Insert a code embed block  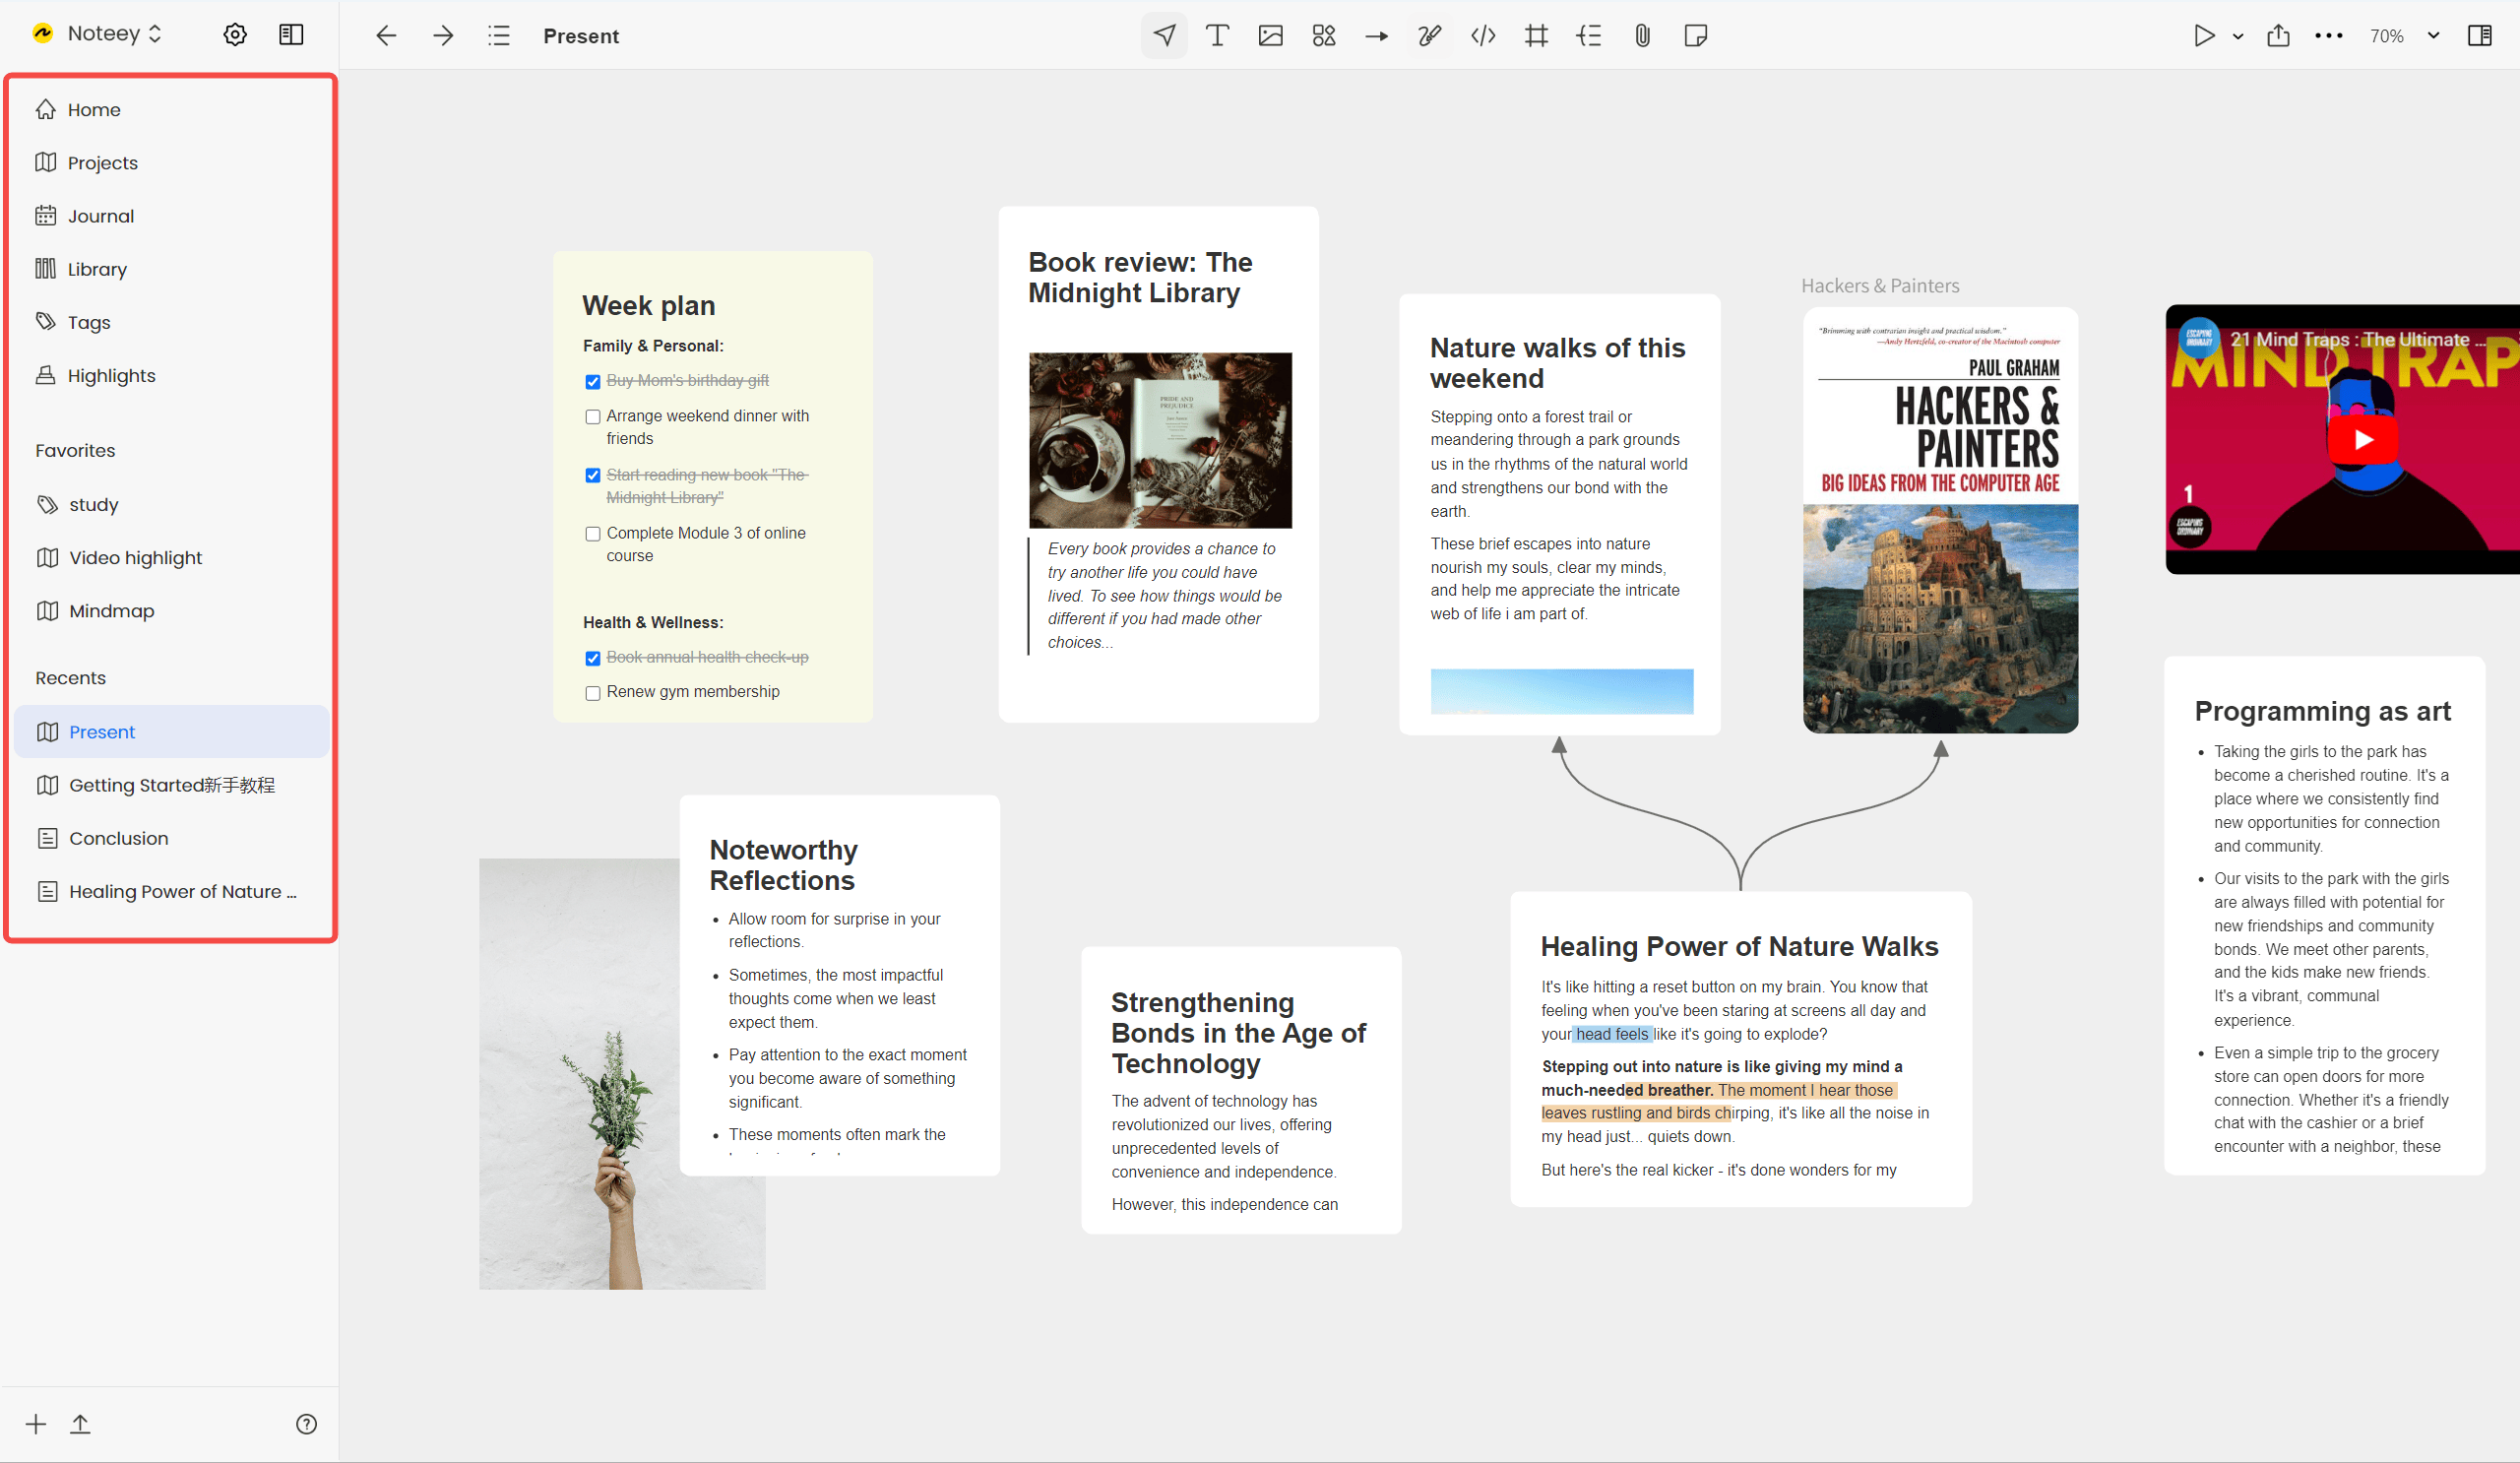pos(1483,36)
